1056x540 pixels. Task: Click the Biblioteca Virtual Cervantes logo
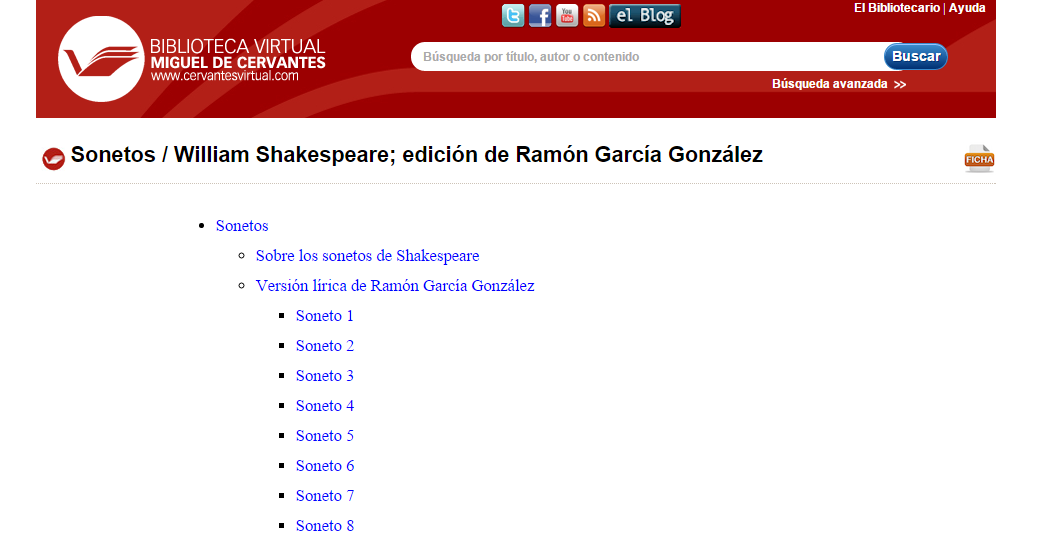tap(192, 59)
